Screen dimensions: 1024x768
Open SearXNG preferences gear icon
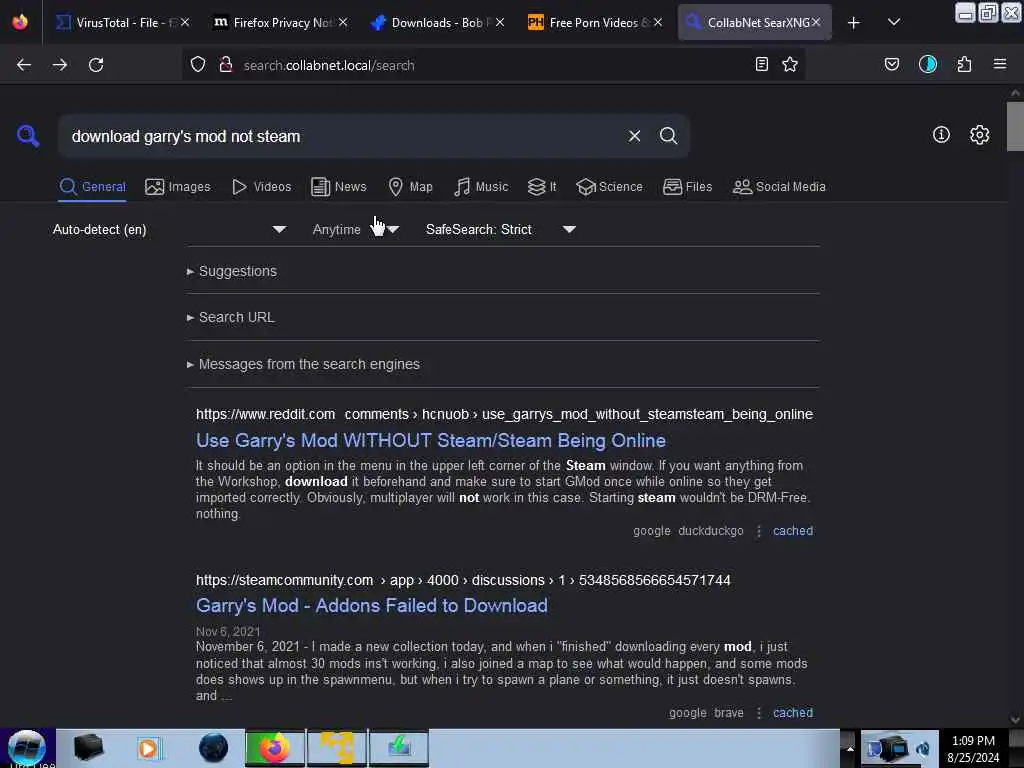979,135
